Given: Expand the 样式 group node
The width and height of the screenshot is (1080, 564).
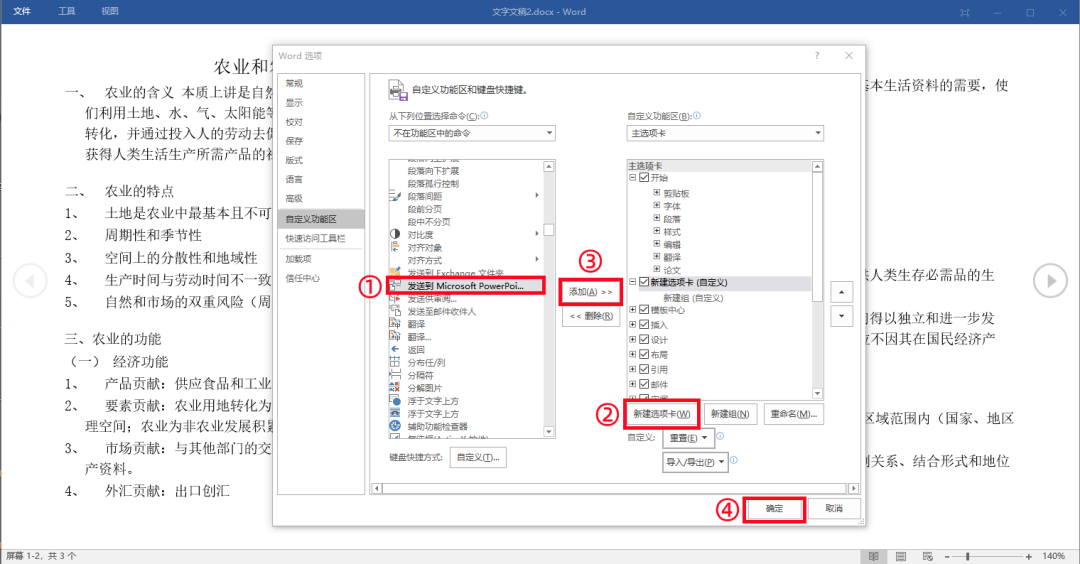Looking at the screenshot, I should tap(656, 231).
